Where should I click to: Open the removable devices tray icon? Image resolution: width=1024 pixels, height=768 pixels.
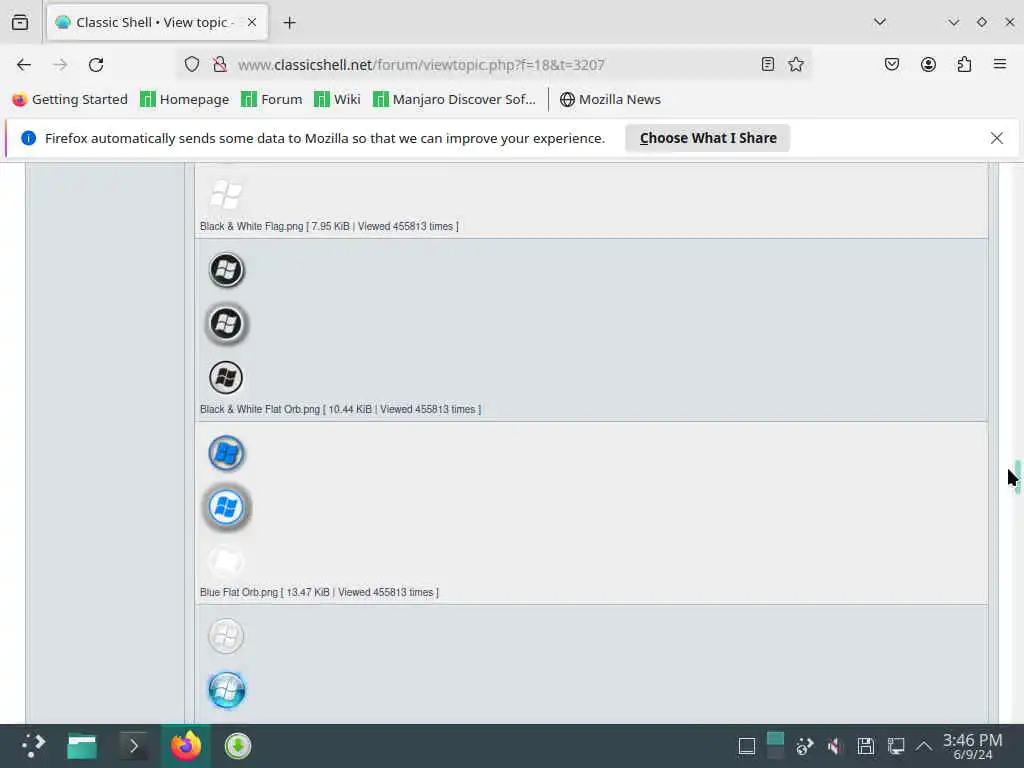point(865,746)
